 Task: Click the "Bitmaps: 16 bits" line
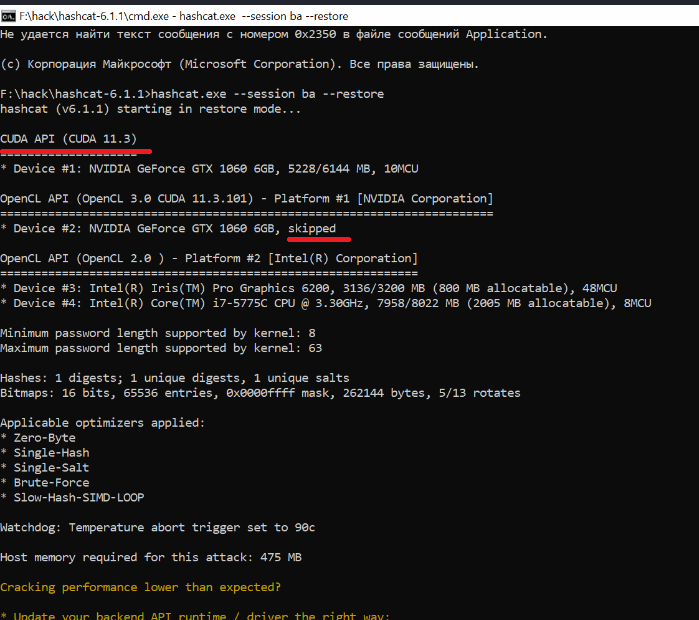(260, 393)
